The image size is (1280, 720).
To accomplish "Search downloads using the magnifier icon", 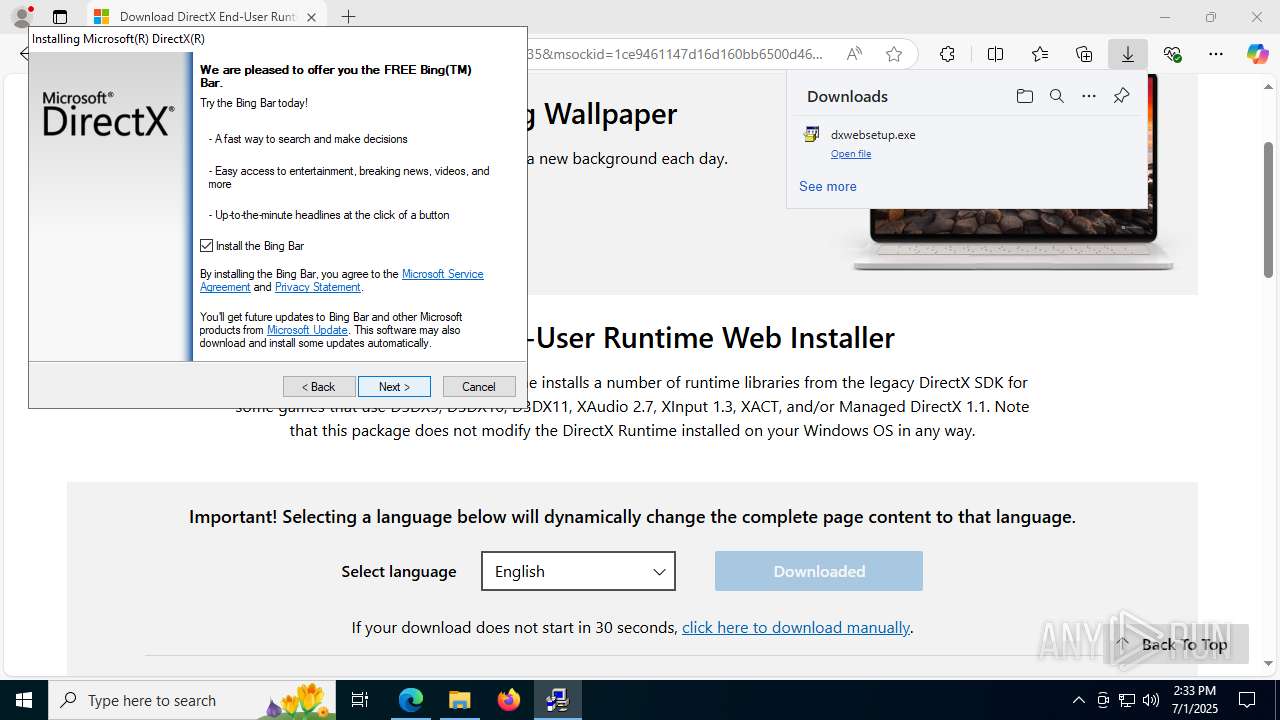I will (x=1056, y=96).
